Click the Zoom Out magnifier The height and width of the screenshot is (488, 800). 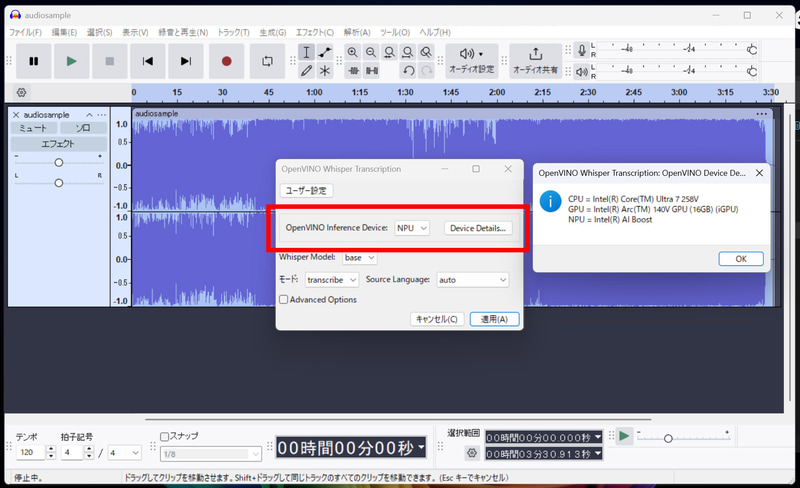tap(371, 52)
